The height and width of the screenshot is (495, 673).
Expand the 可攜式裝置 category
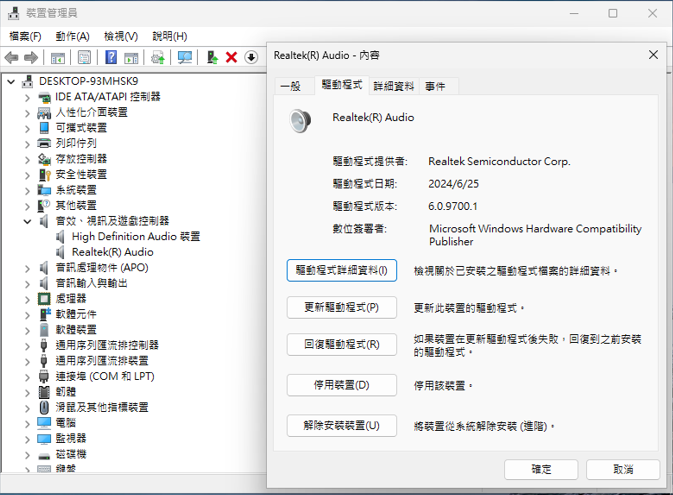(27, 128)
